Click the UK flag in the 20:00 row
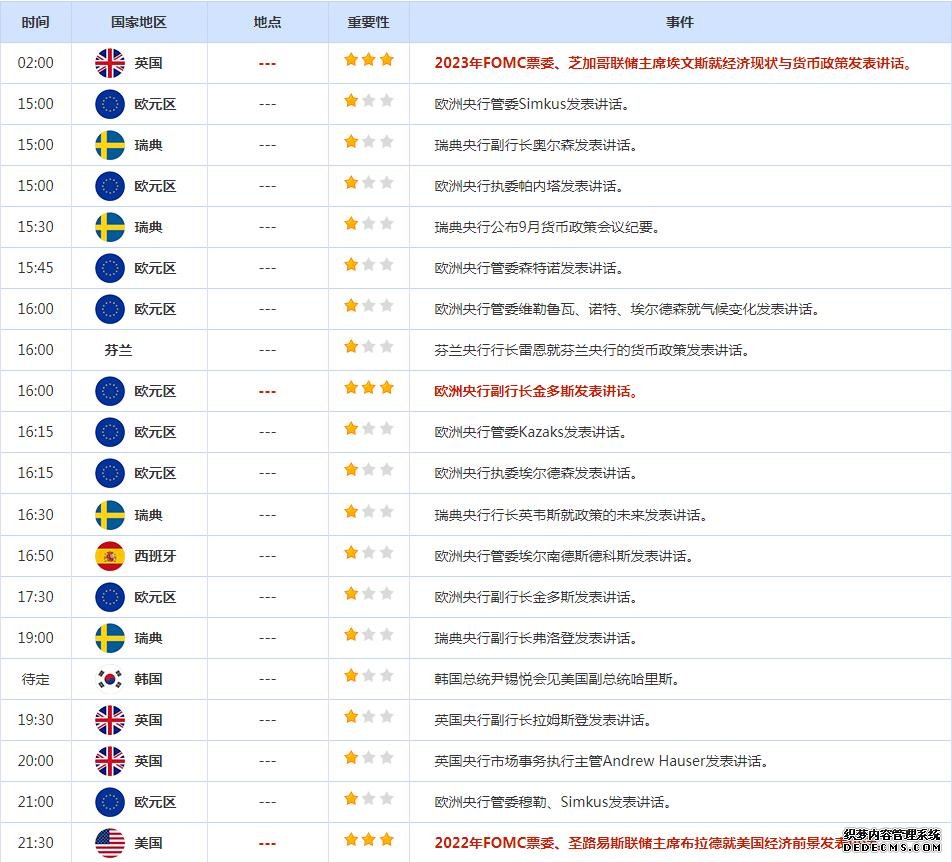 [110, 761]
